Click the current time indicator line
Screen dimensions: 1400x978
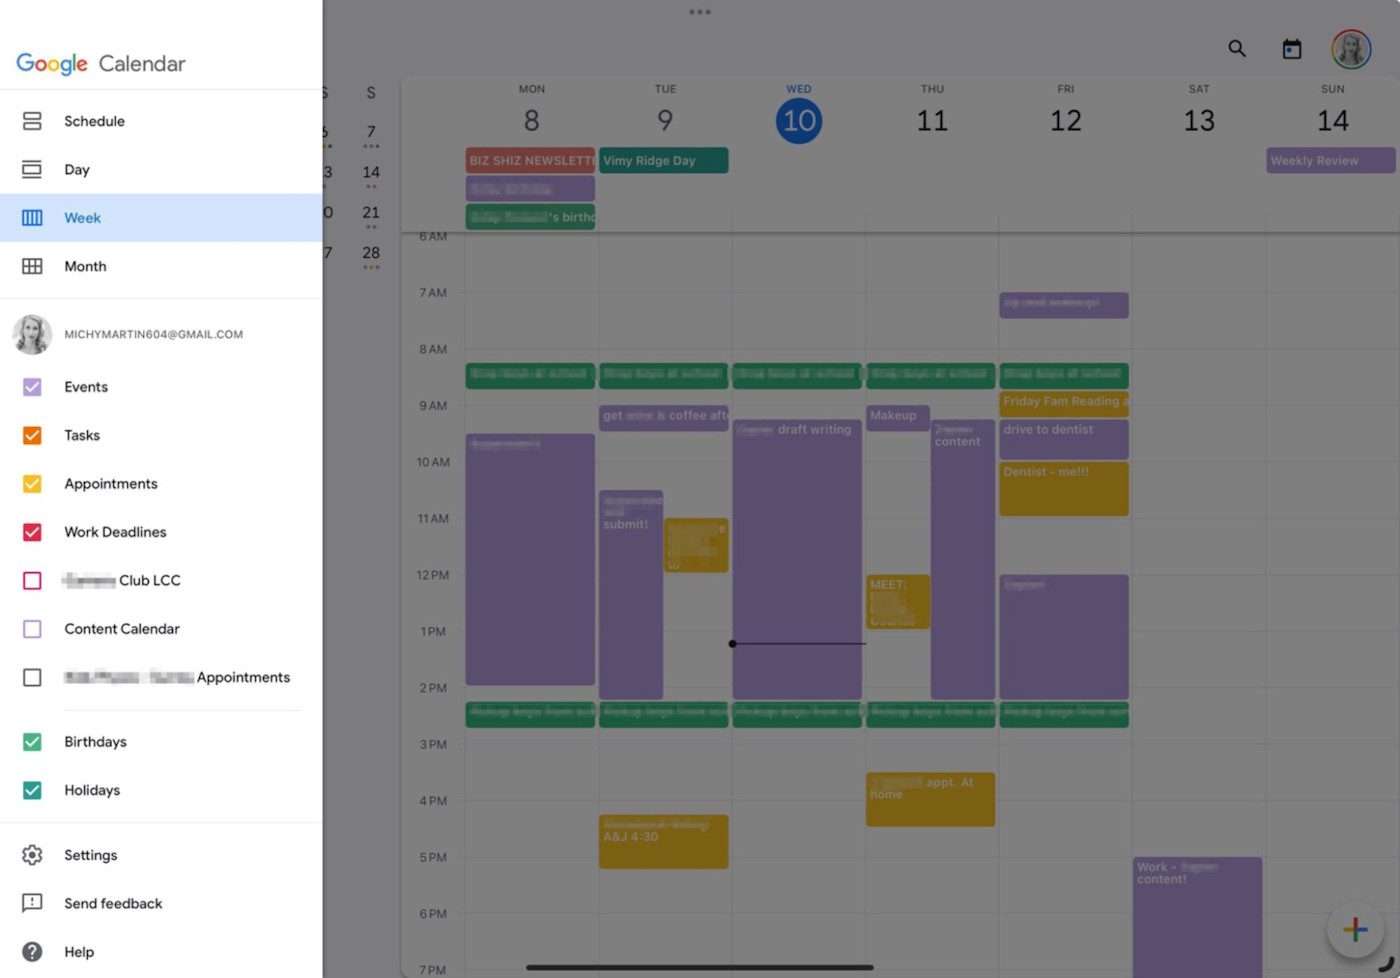pos(799,644)
